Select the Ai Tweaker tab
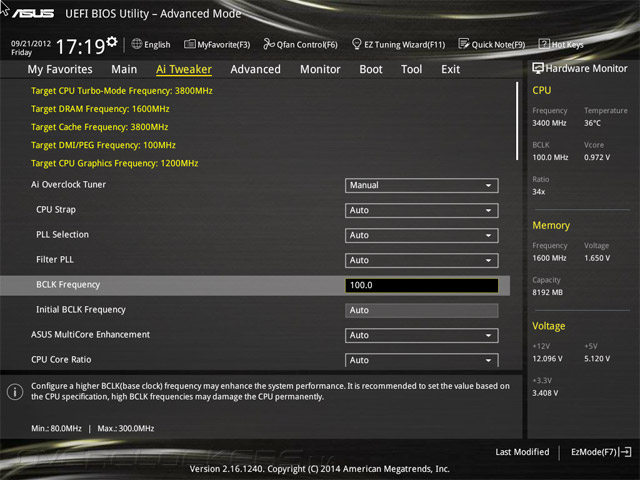 coord(184,69)
